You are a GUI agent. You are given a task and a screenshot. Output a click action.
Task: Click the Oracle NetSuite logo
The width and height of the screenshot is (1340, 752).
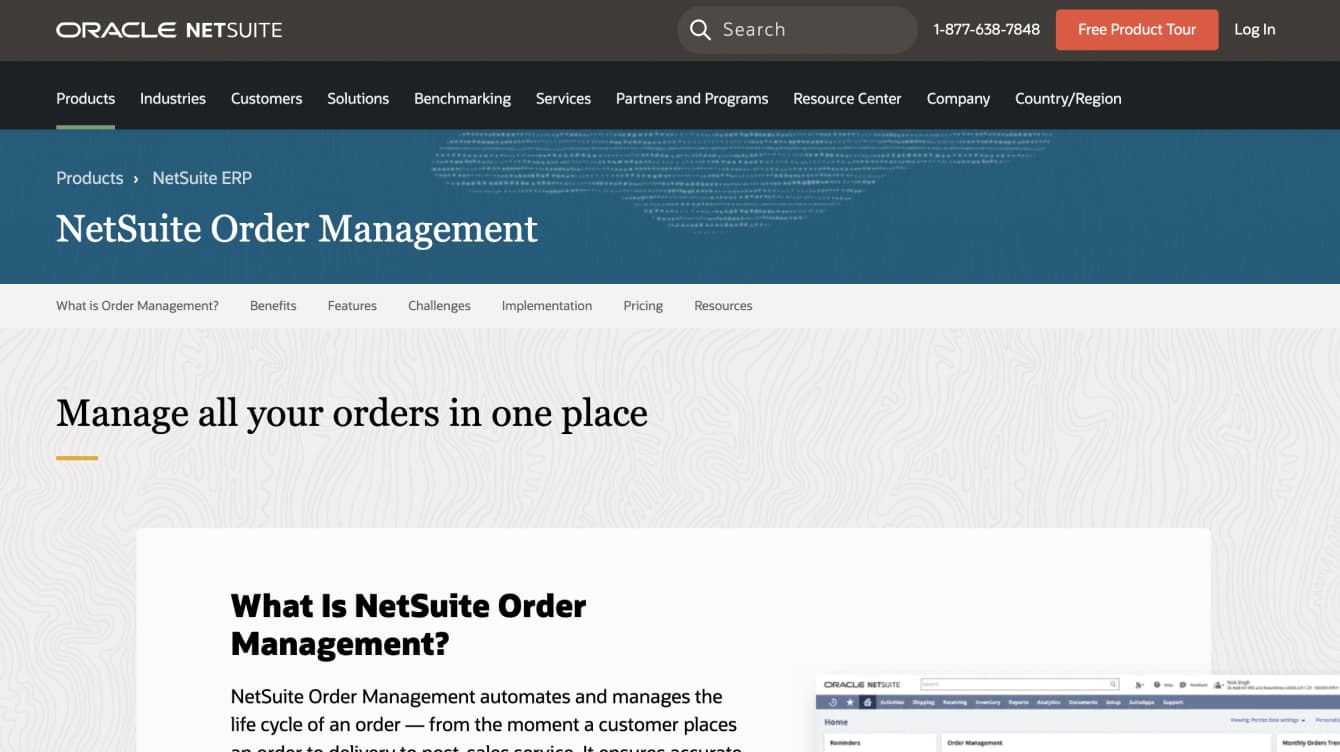[x=169, y=30]
